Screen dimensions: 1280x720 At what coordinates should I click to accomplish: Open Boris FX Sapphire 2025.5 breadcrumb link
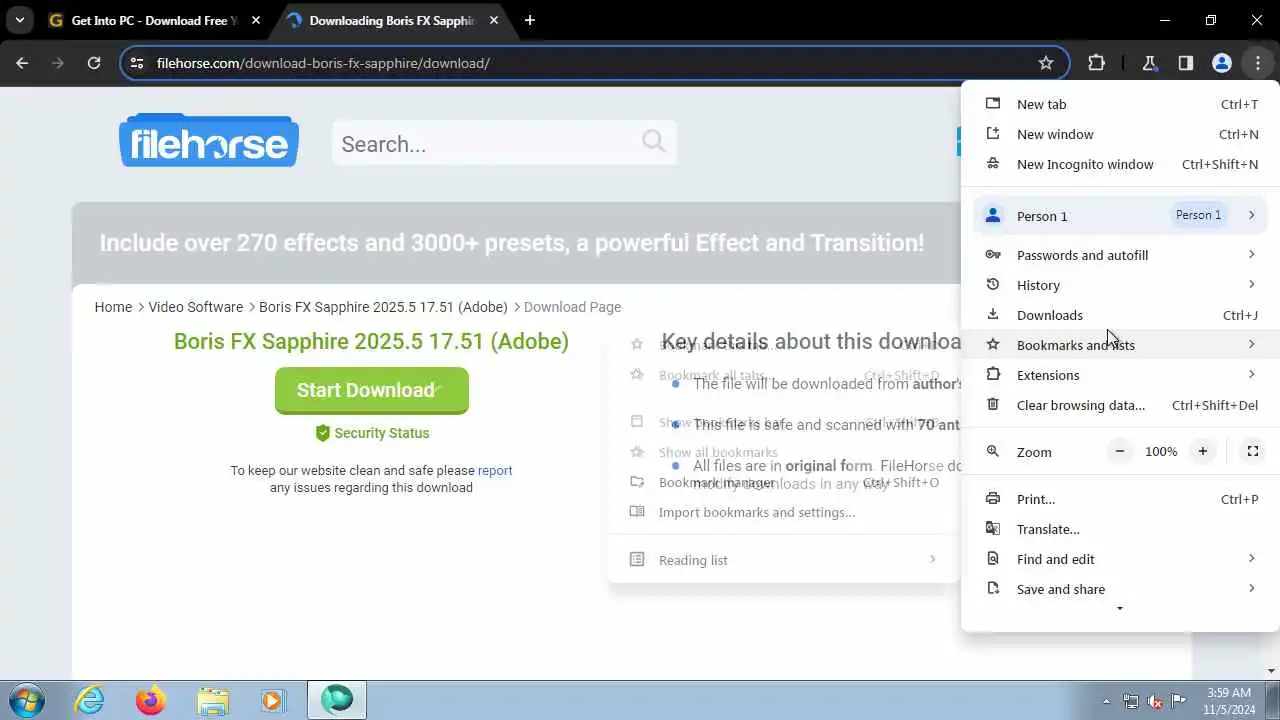coord(383,307)
